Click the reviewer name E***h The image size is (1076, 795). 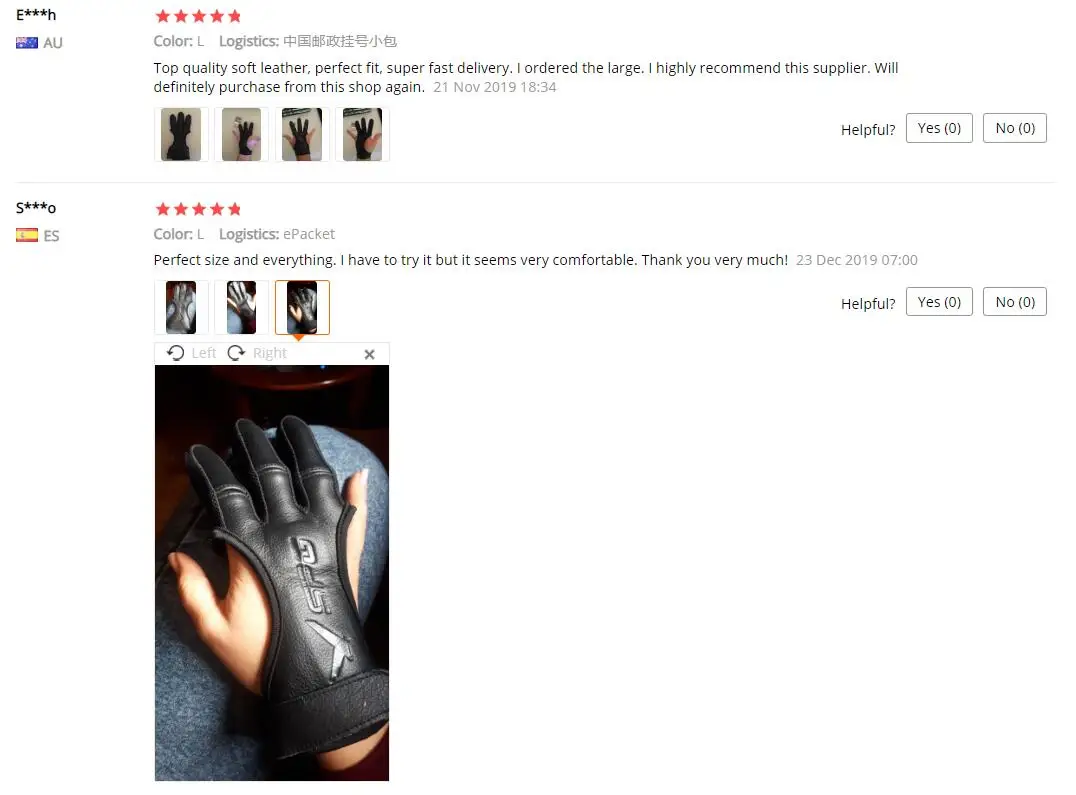36,14
